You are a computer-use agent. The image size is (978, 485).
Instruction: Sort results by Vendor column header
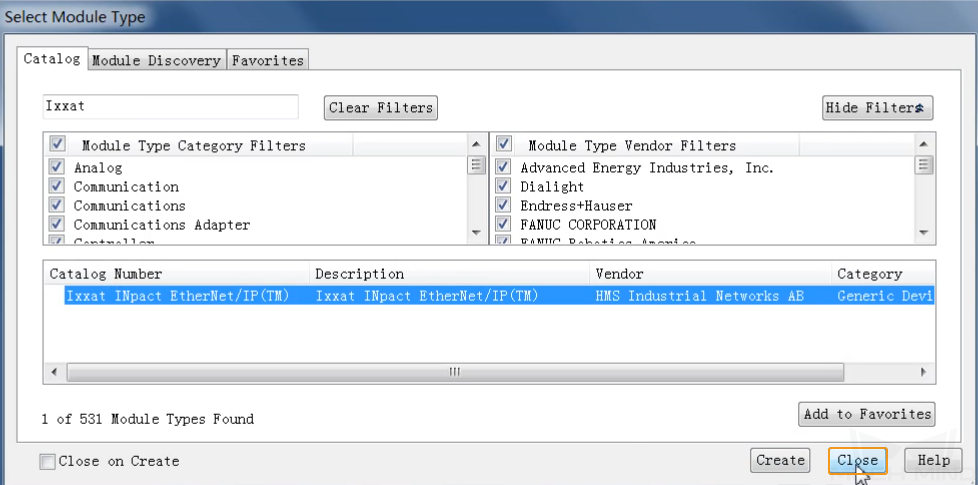click(x=710, y=274)
